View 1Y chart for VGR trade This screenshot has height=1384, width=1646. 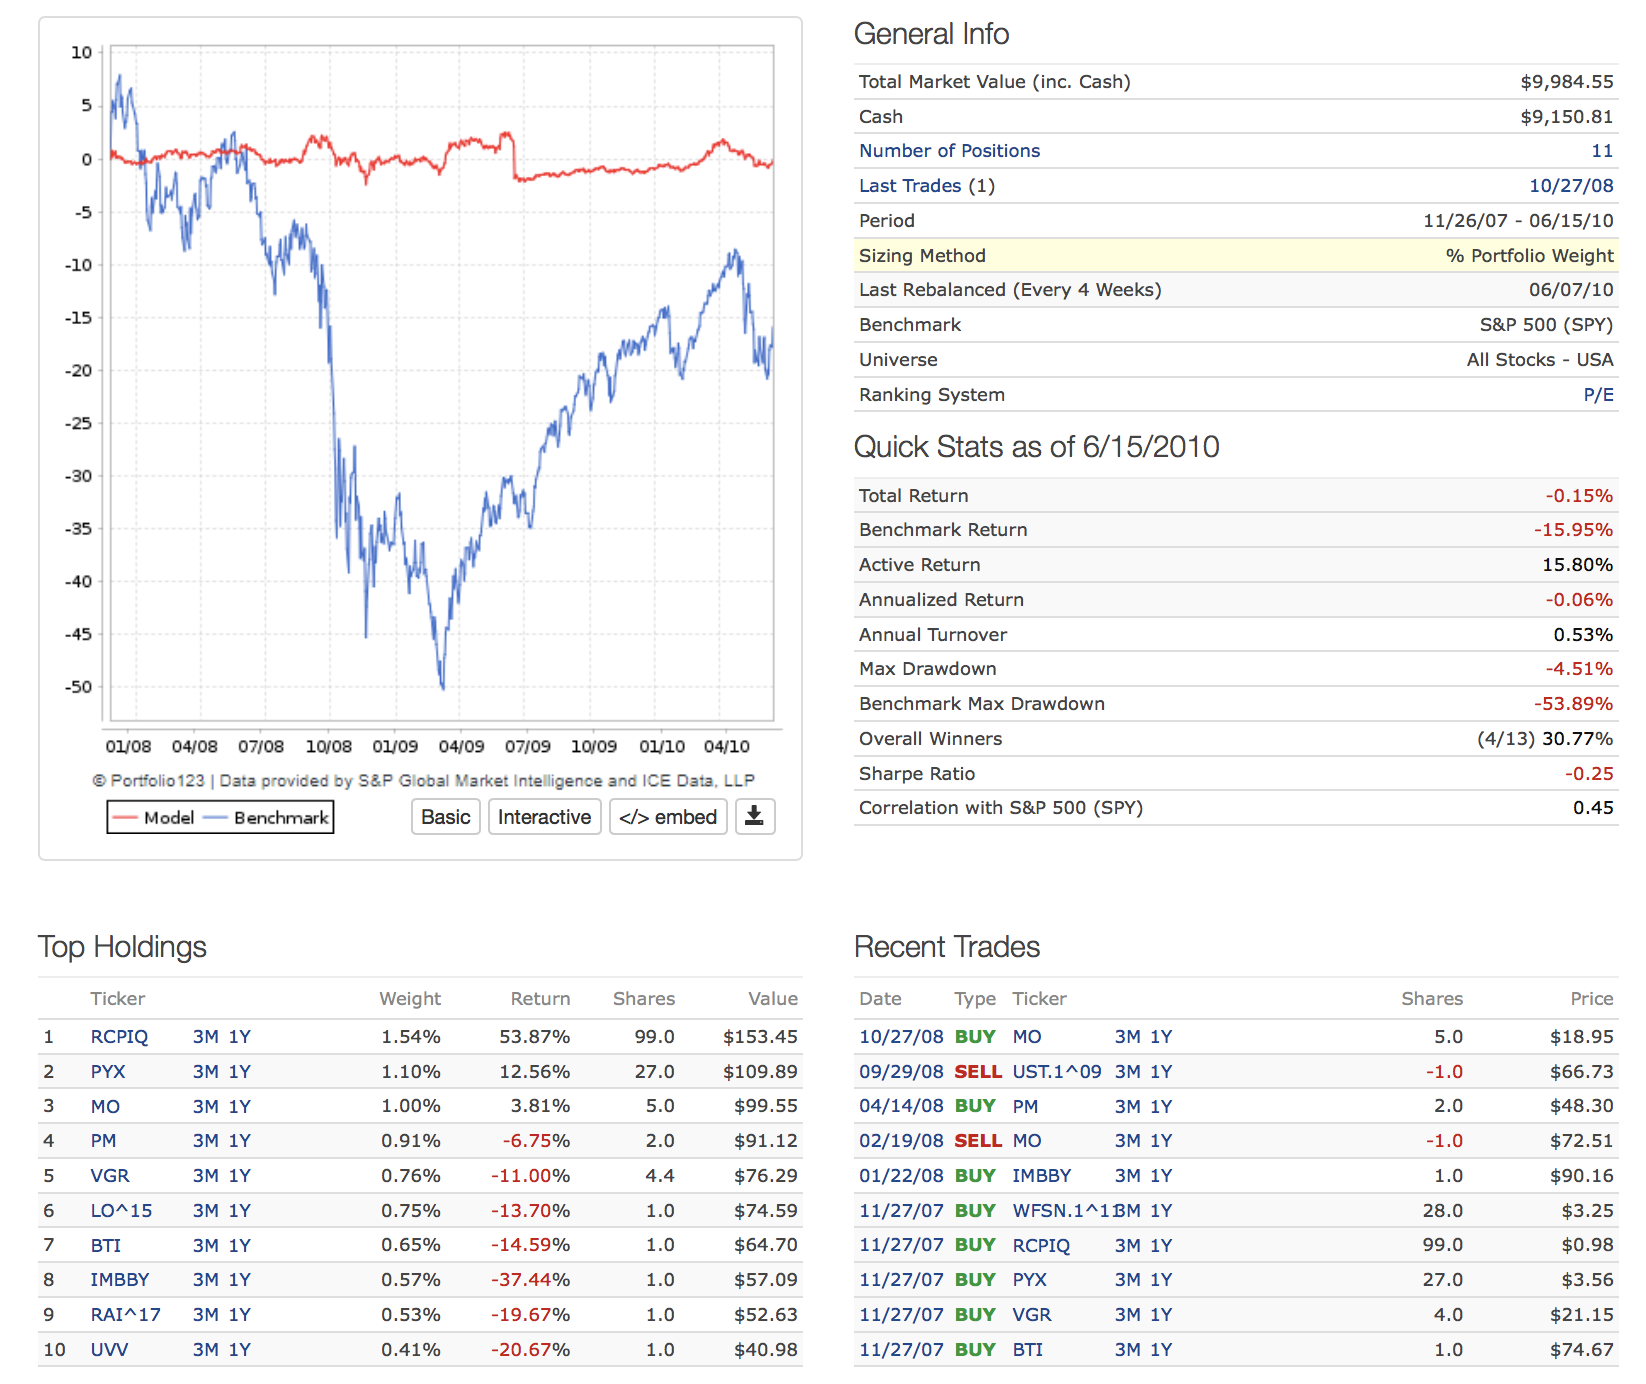coord(1161,1315)
